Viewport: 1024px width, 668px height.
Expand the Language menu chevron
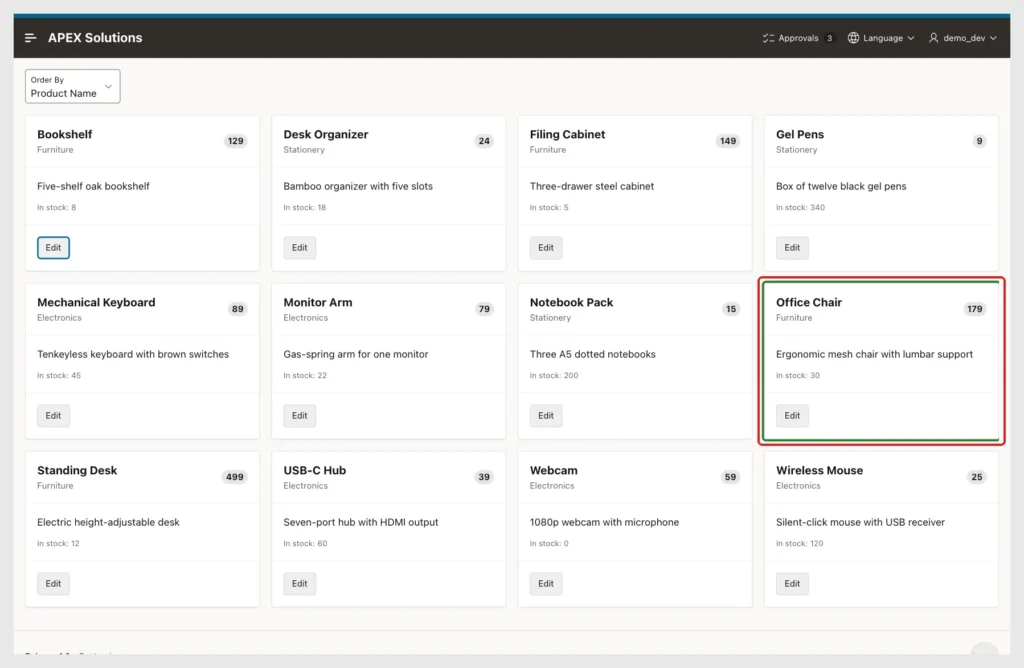[910, 38]
